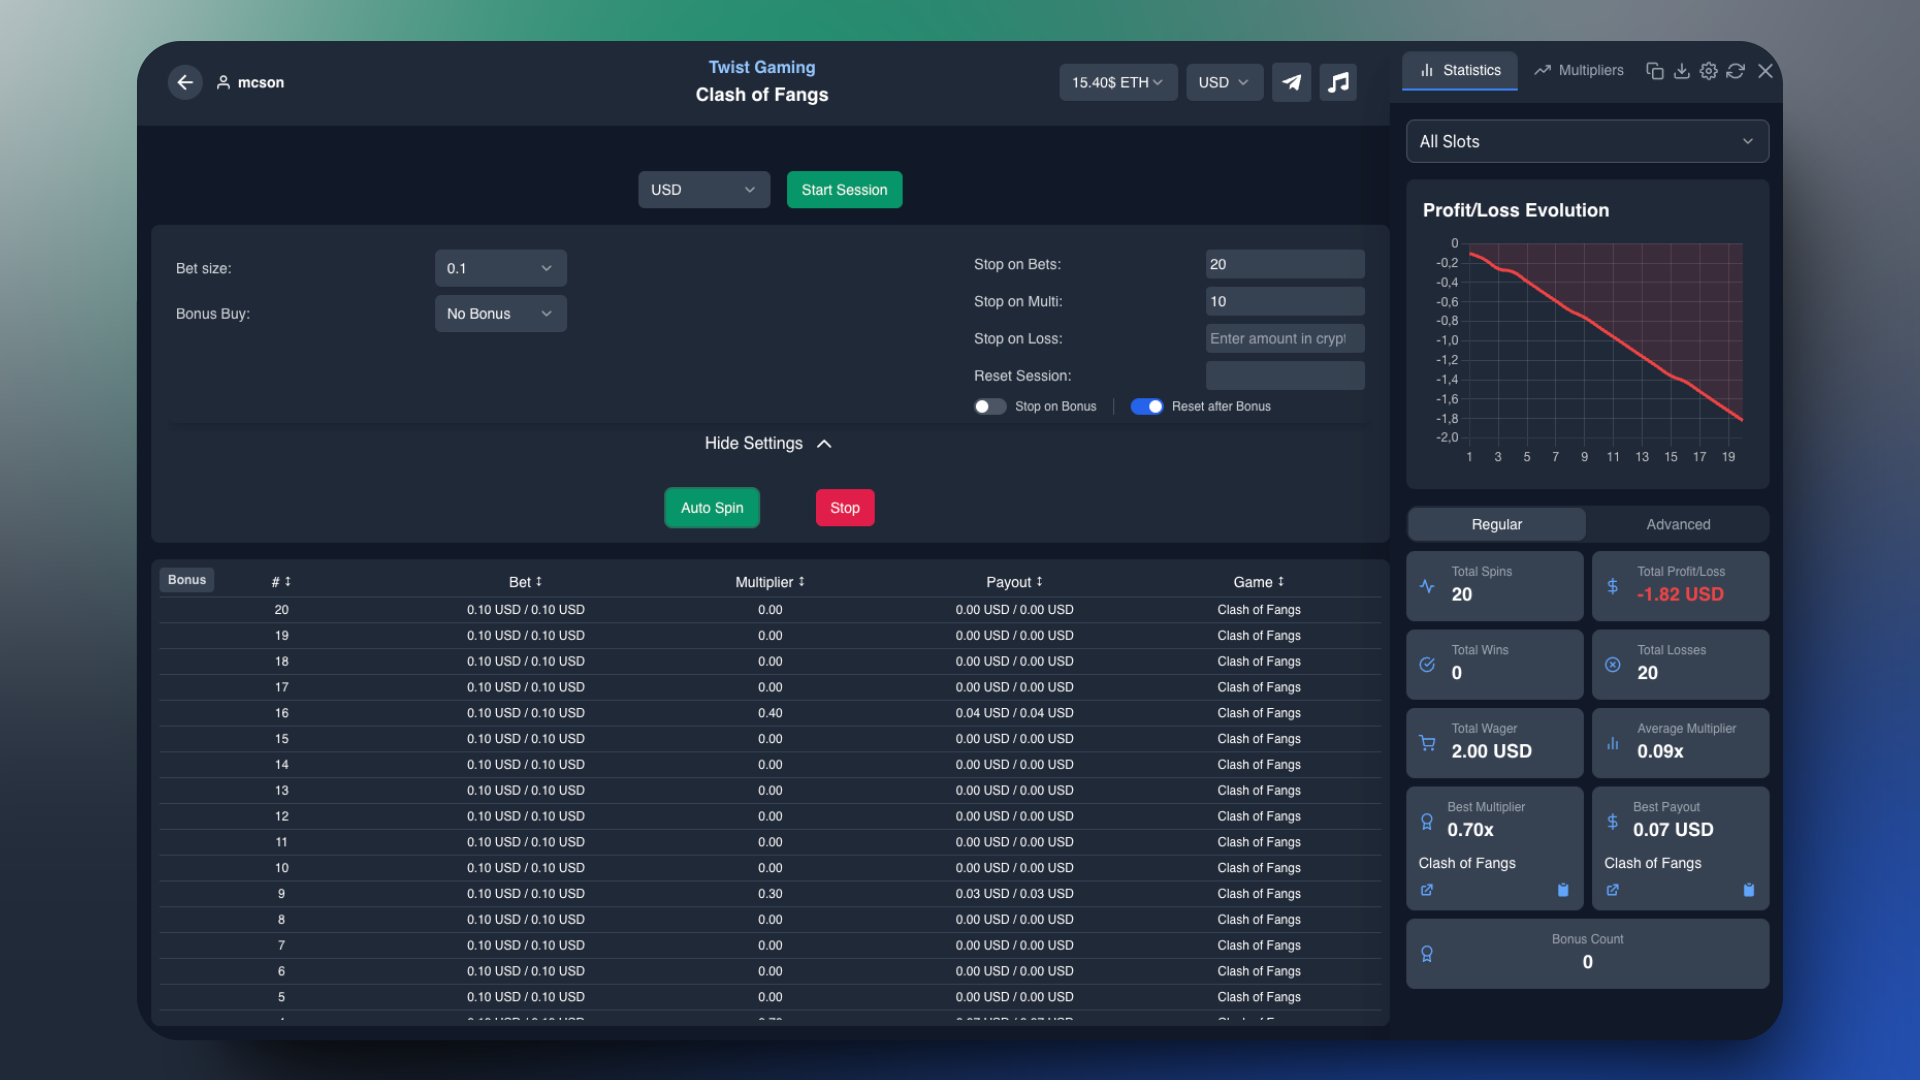
Task: Collapse settings via Hide Settings
Action: (x=768, y=443)
